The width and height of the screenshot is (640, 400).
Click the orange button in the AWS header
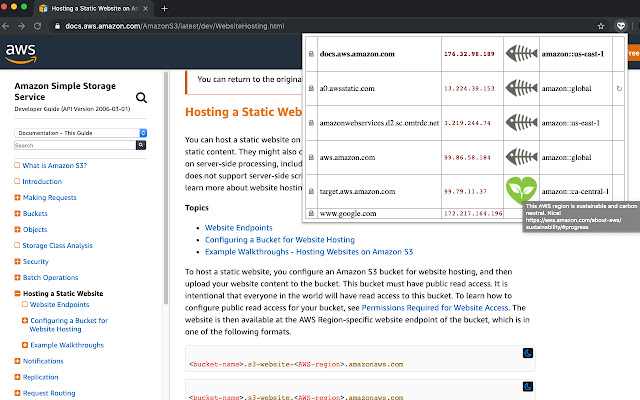coord(633,53)
